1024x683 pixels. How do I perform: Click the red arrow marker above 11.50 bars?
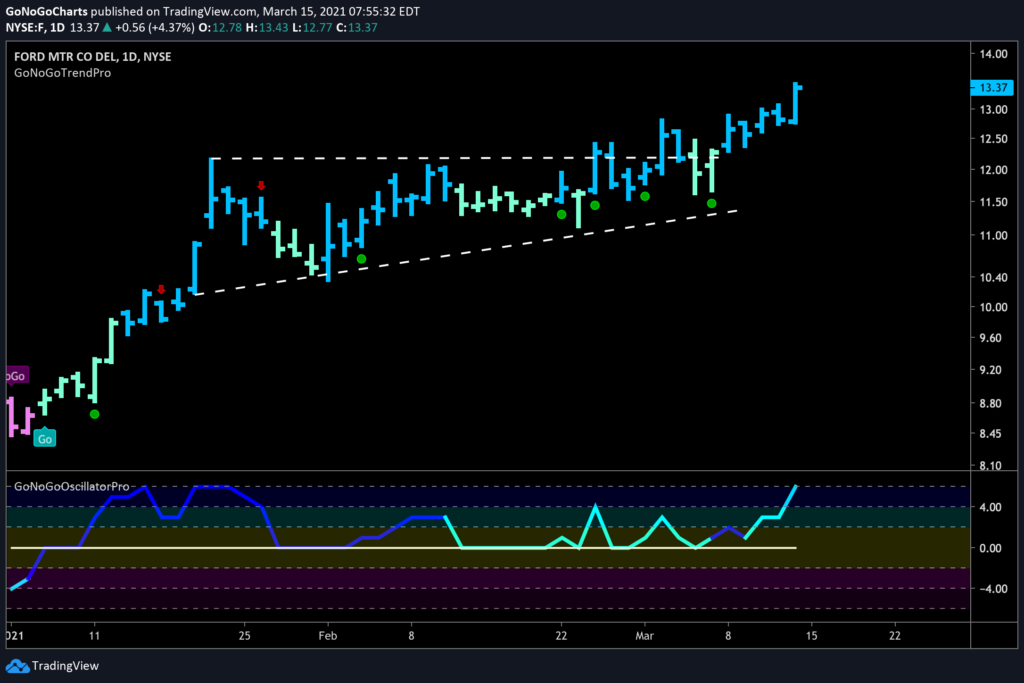(x=261, y=186)
